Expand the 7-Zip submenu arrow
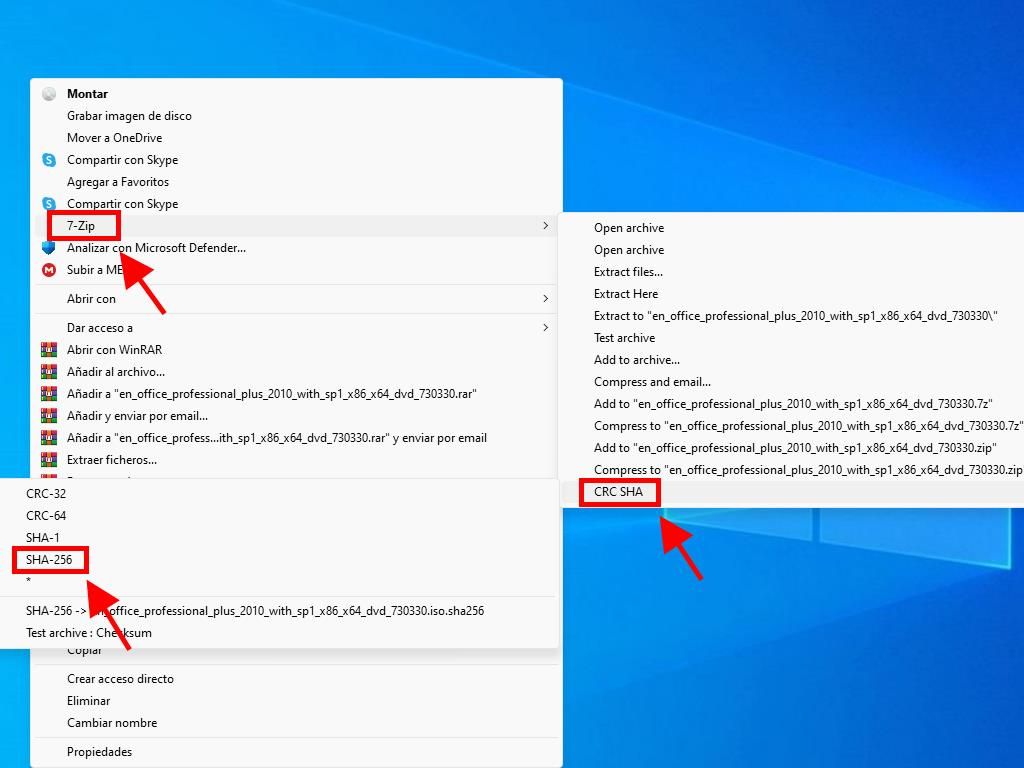1024x768 pixels. 545,226
